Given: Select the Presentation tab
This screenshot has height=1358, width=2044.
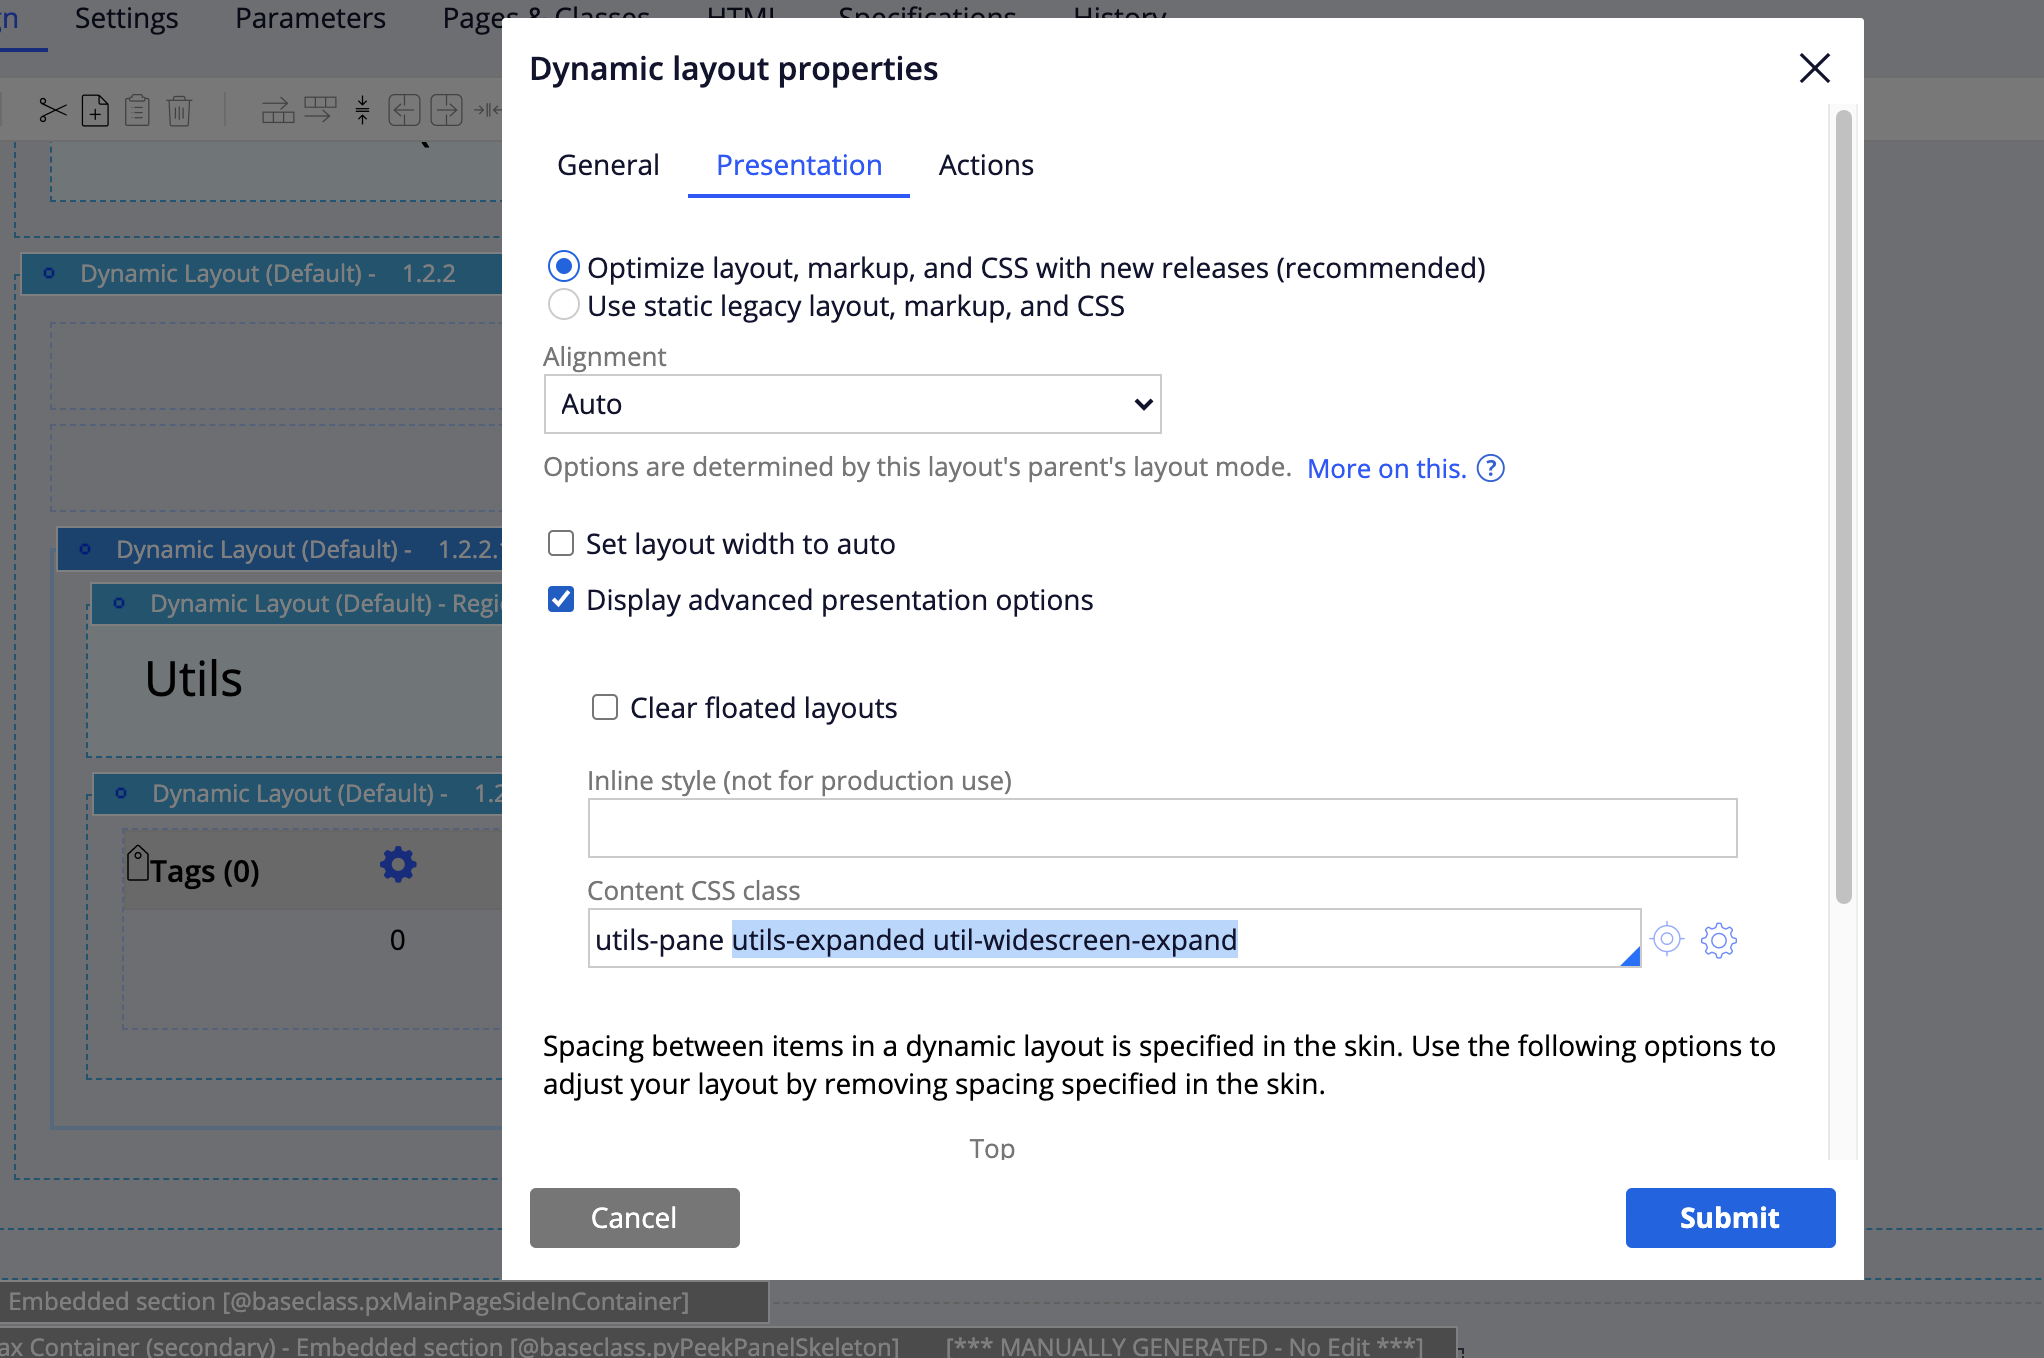Looking at the screenshot, I should (799, 165).
